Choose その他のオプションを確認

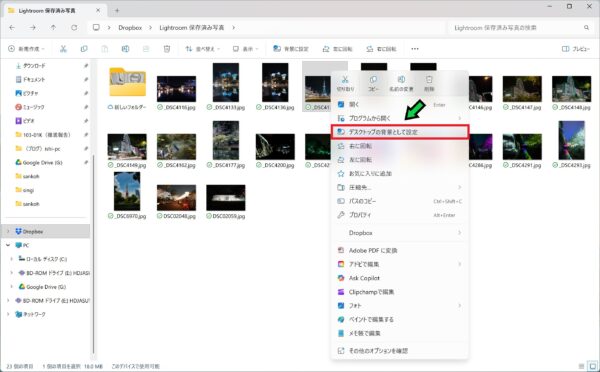400,351
